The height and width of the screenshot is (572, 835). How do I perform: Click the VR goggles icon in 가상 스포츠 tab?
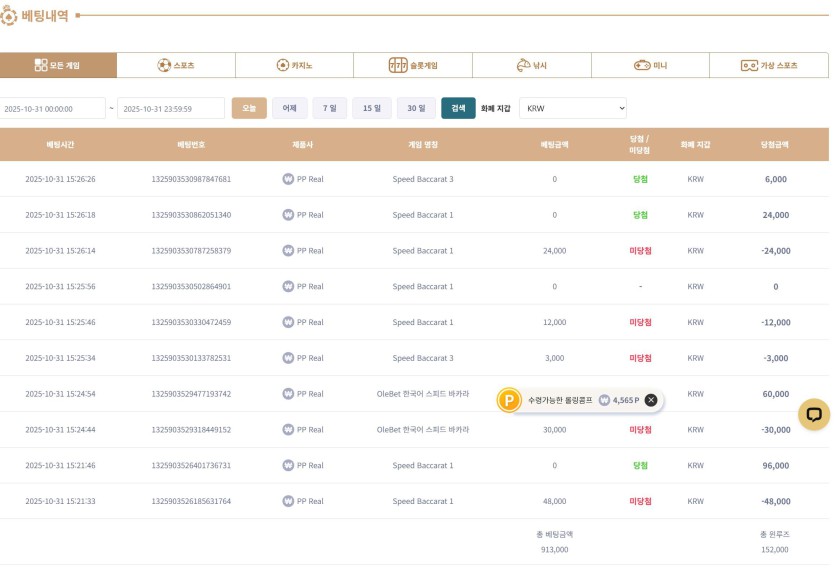point(749,66)
